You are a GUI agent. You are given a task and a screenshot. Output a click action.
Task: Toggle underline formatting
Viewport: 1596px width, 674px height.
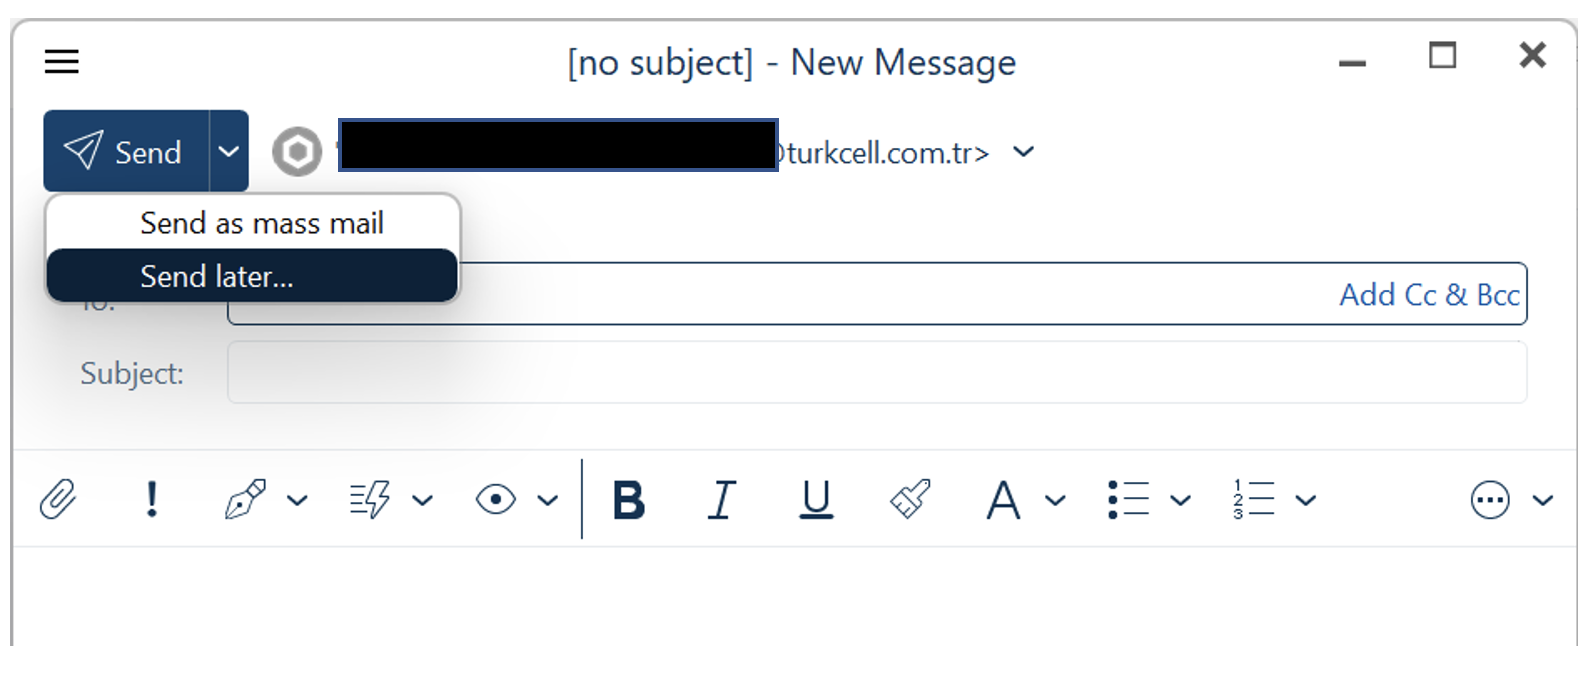tap(816, 499)
